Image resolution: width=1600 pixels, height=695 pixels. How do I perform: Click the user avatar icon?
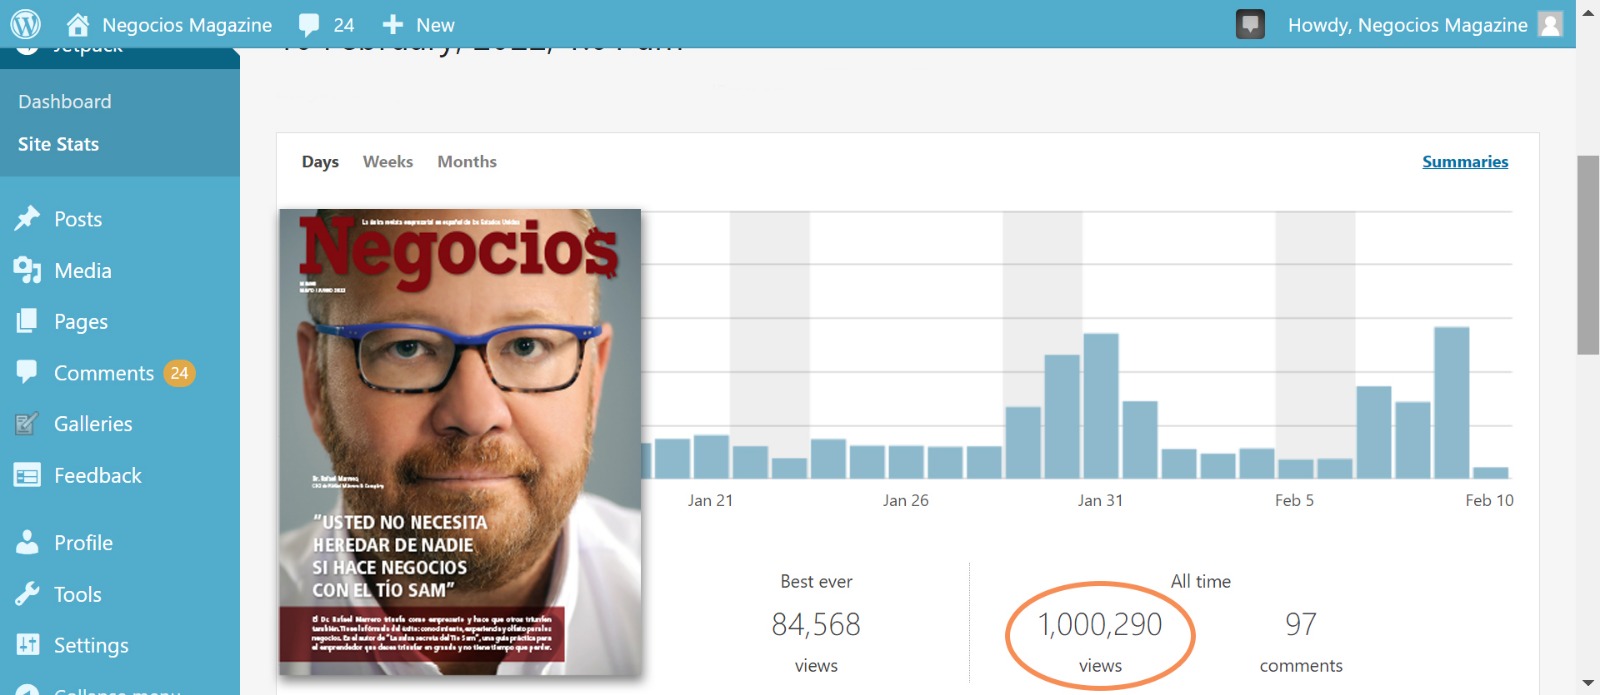[x=1550, y=24]
